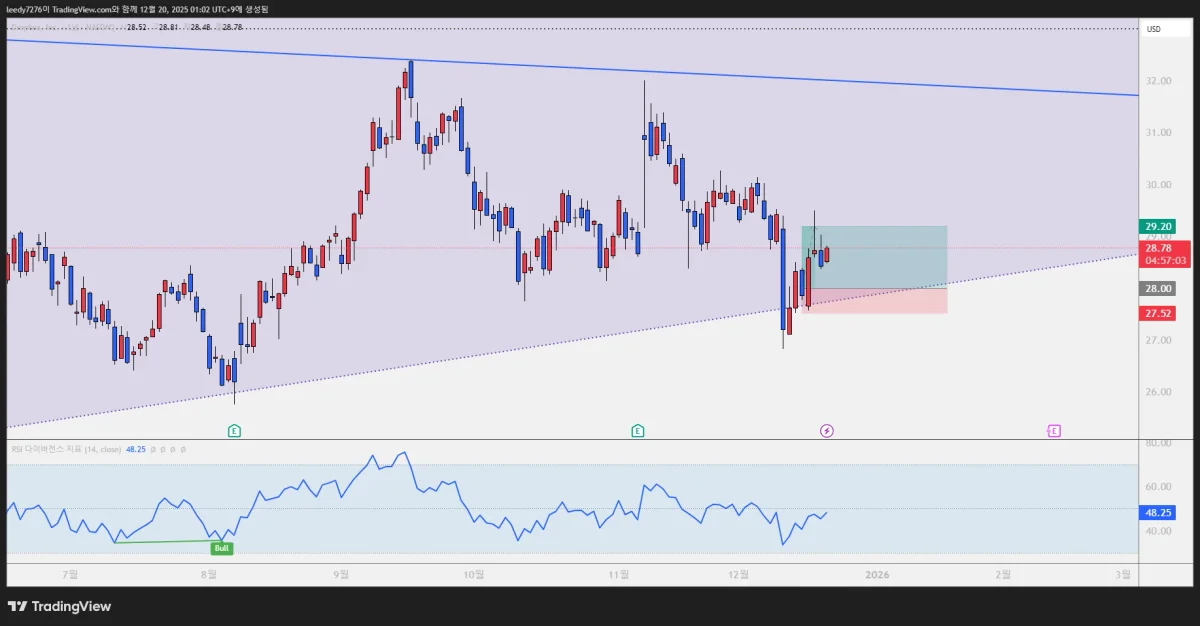Viewport: 1200px width, 626px height.
Task: Click the 3월 time axis label
Action: [x=1125, y=574]
